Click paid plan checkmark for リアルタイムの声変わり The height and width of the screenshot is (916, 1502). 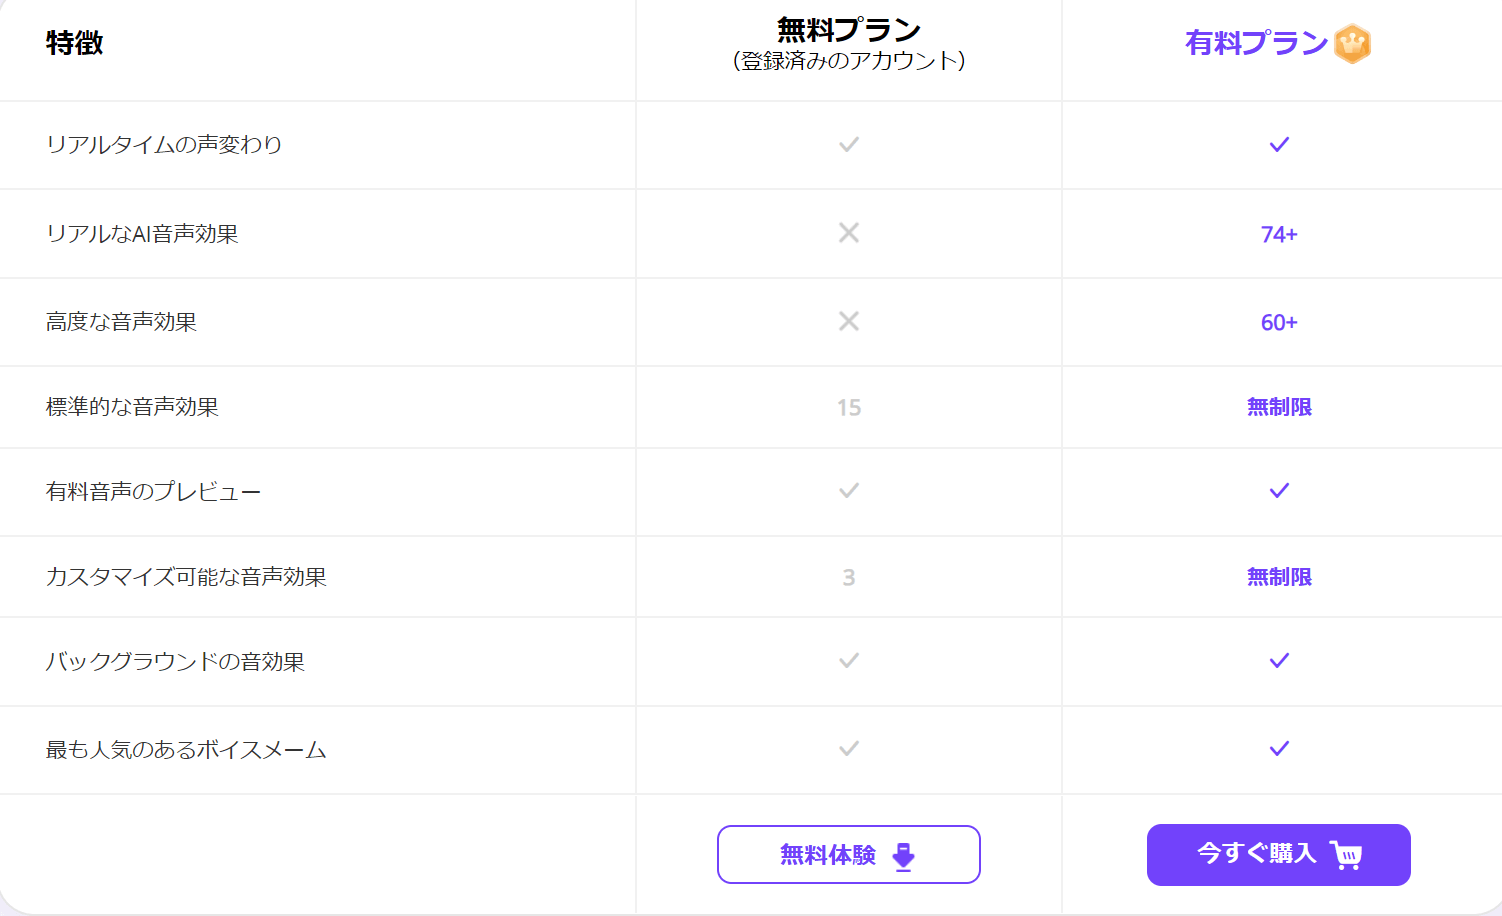pos(1279,145)
